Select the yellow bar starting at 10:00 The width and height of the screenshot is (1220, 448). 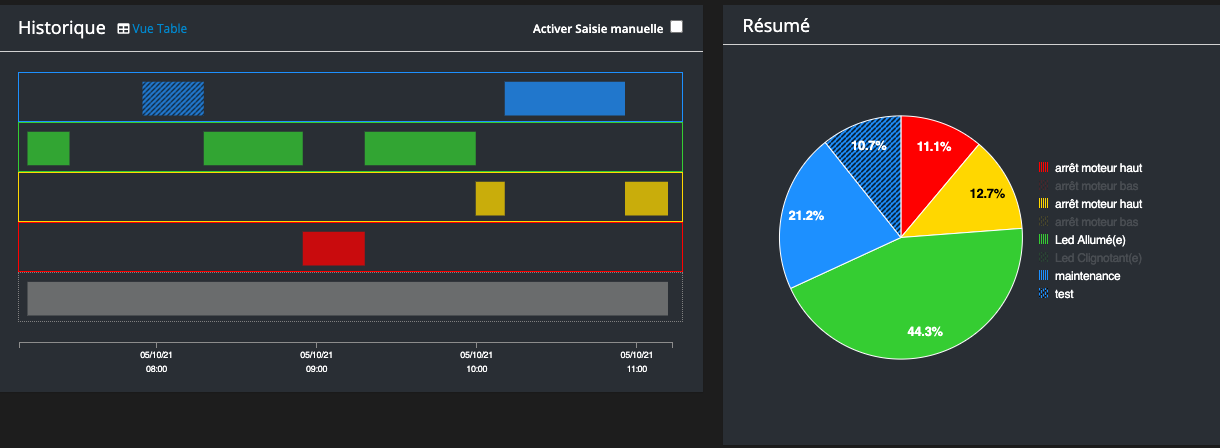490,198
